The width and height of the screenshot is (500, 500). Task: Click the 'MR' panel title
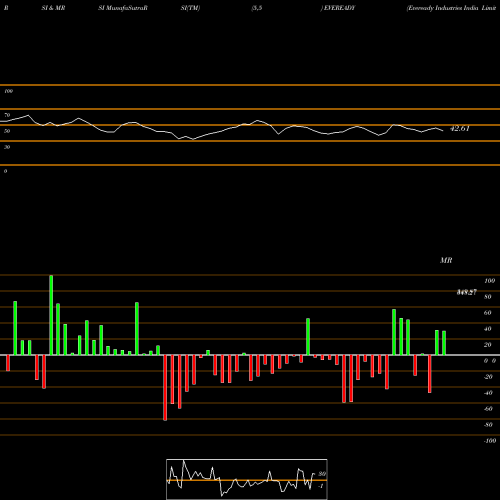point(446,260)
